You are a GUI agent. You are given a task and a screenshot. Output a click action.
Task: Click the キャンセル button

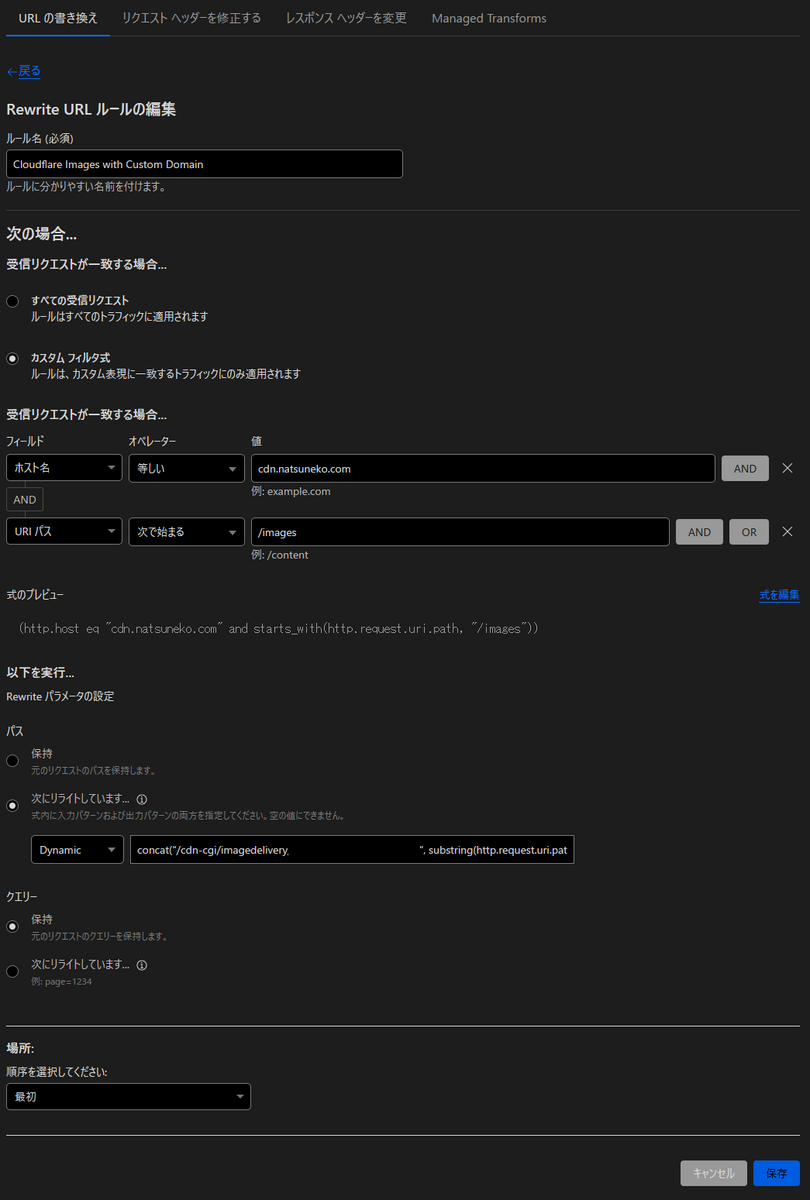pos(714,1173)
